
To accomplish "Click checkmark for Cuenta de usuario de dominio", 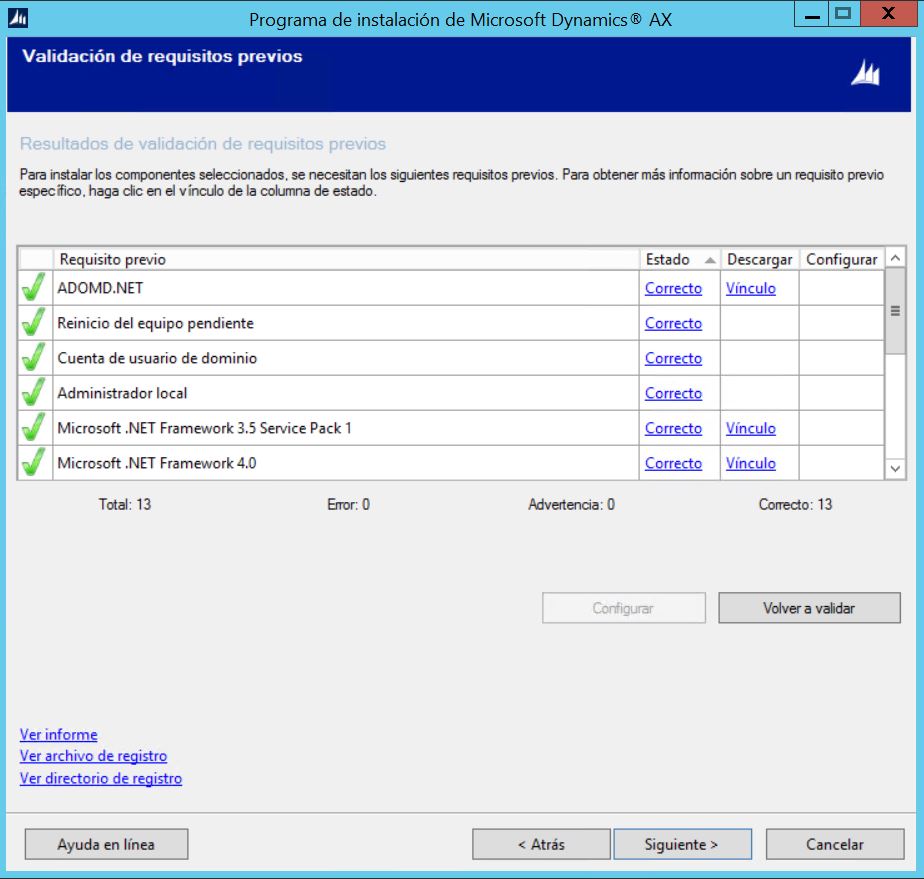I will tap(34, 358).
